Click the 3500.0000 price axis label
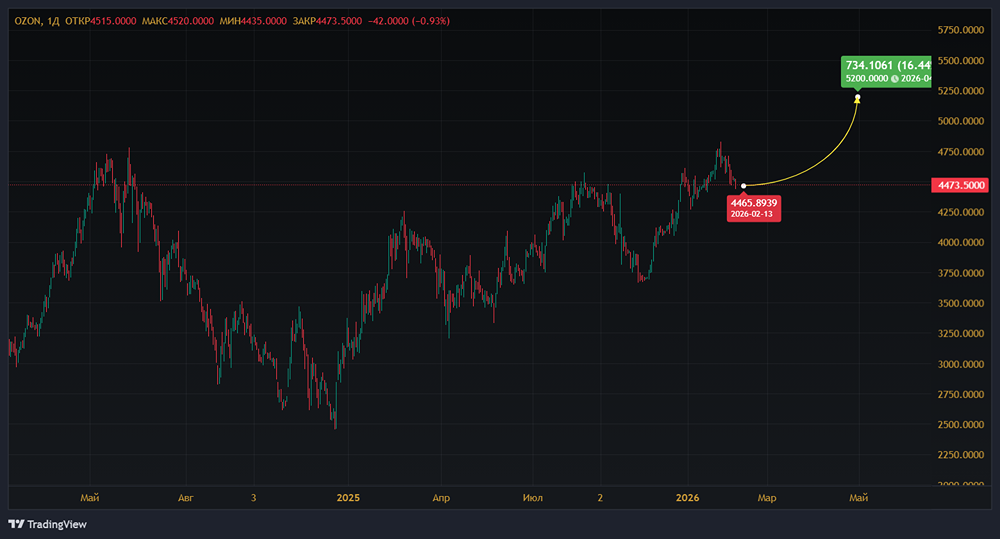 click(x=960, y=304)
